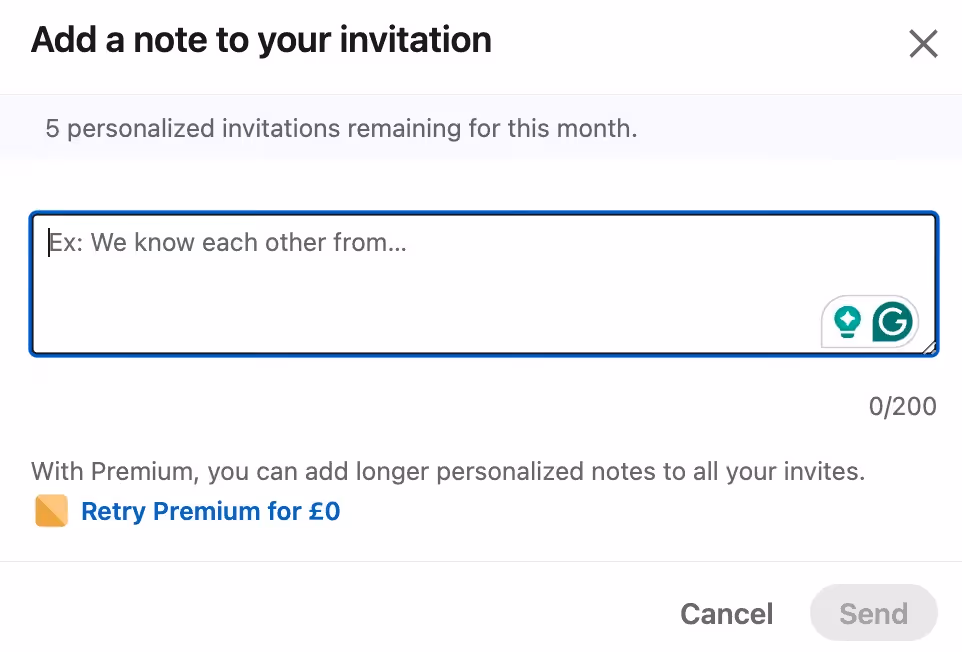Click the personalized invitations remaining banner
Viewport: 962px width, 652px height.
click(x=341, y=128)
